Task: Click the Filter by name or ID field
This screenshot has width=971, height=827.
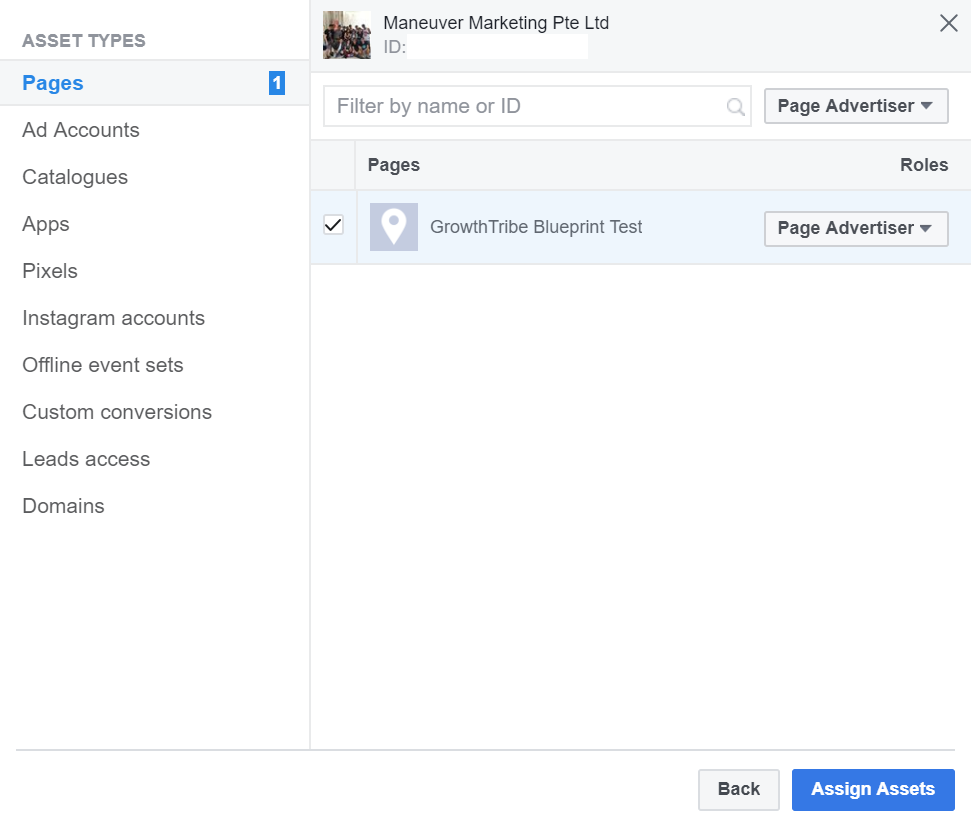Action: [537, 106]
